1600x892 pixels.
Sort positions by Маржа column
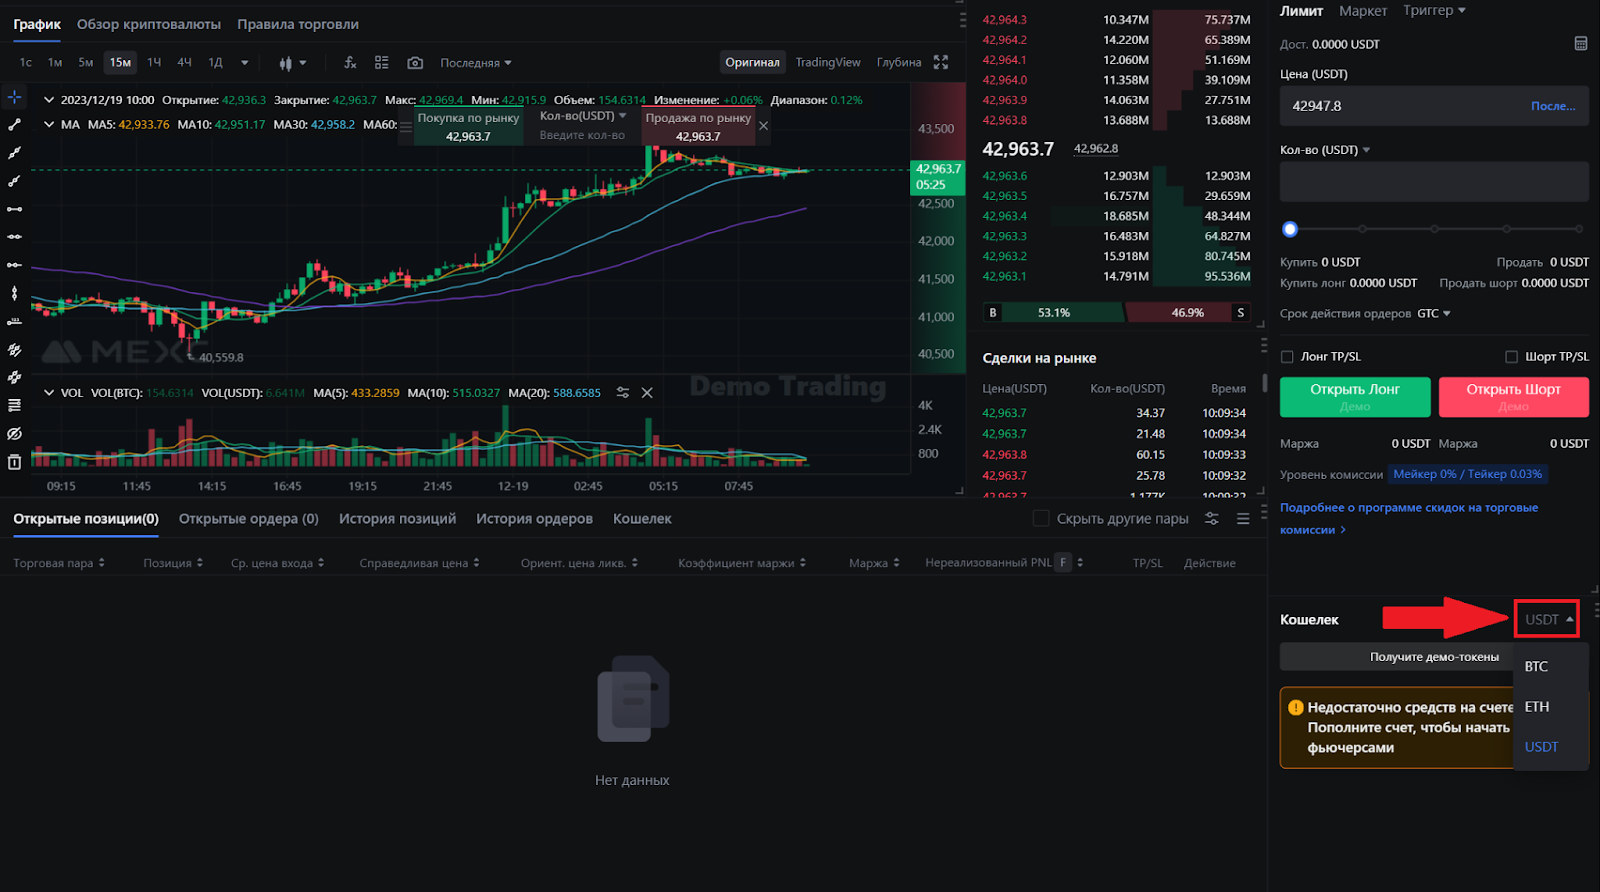point(874,563)
